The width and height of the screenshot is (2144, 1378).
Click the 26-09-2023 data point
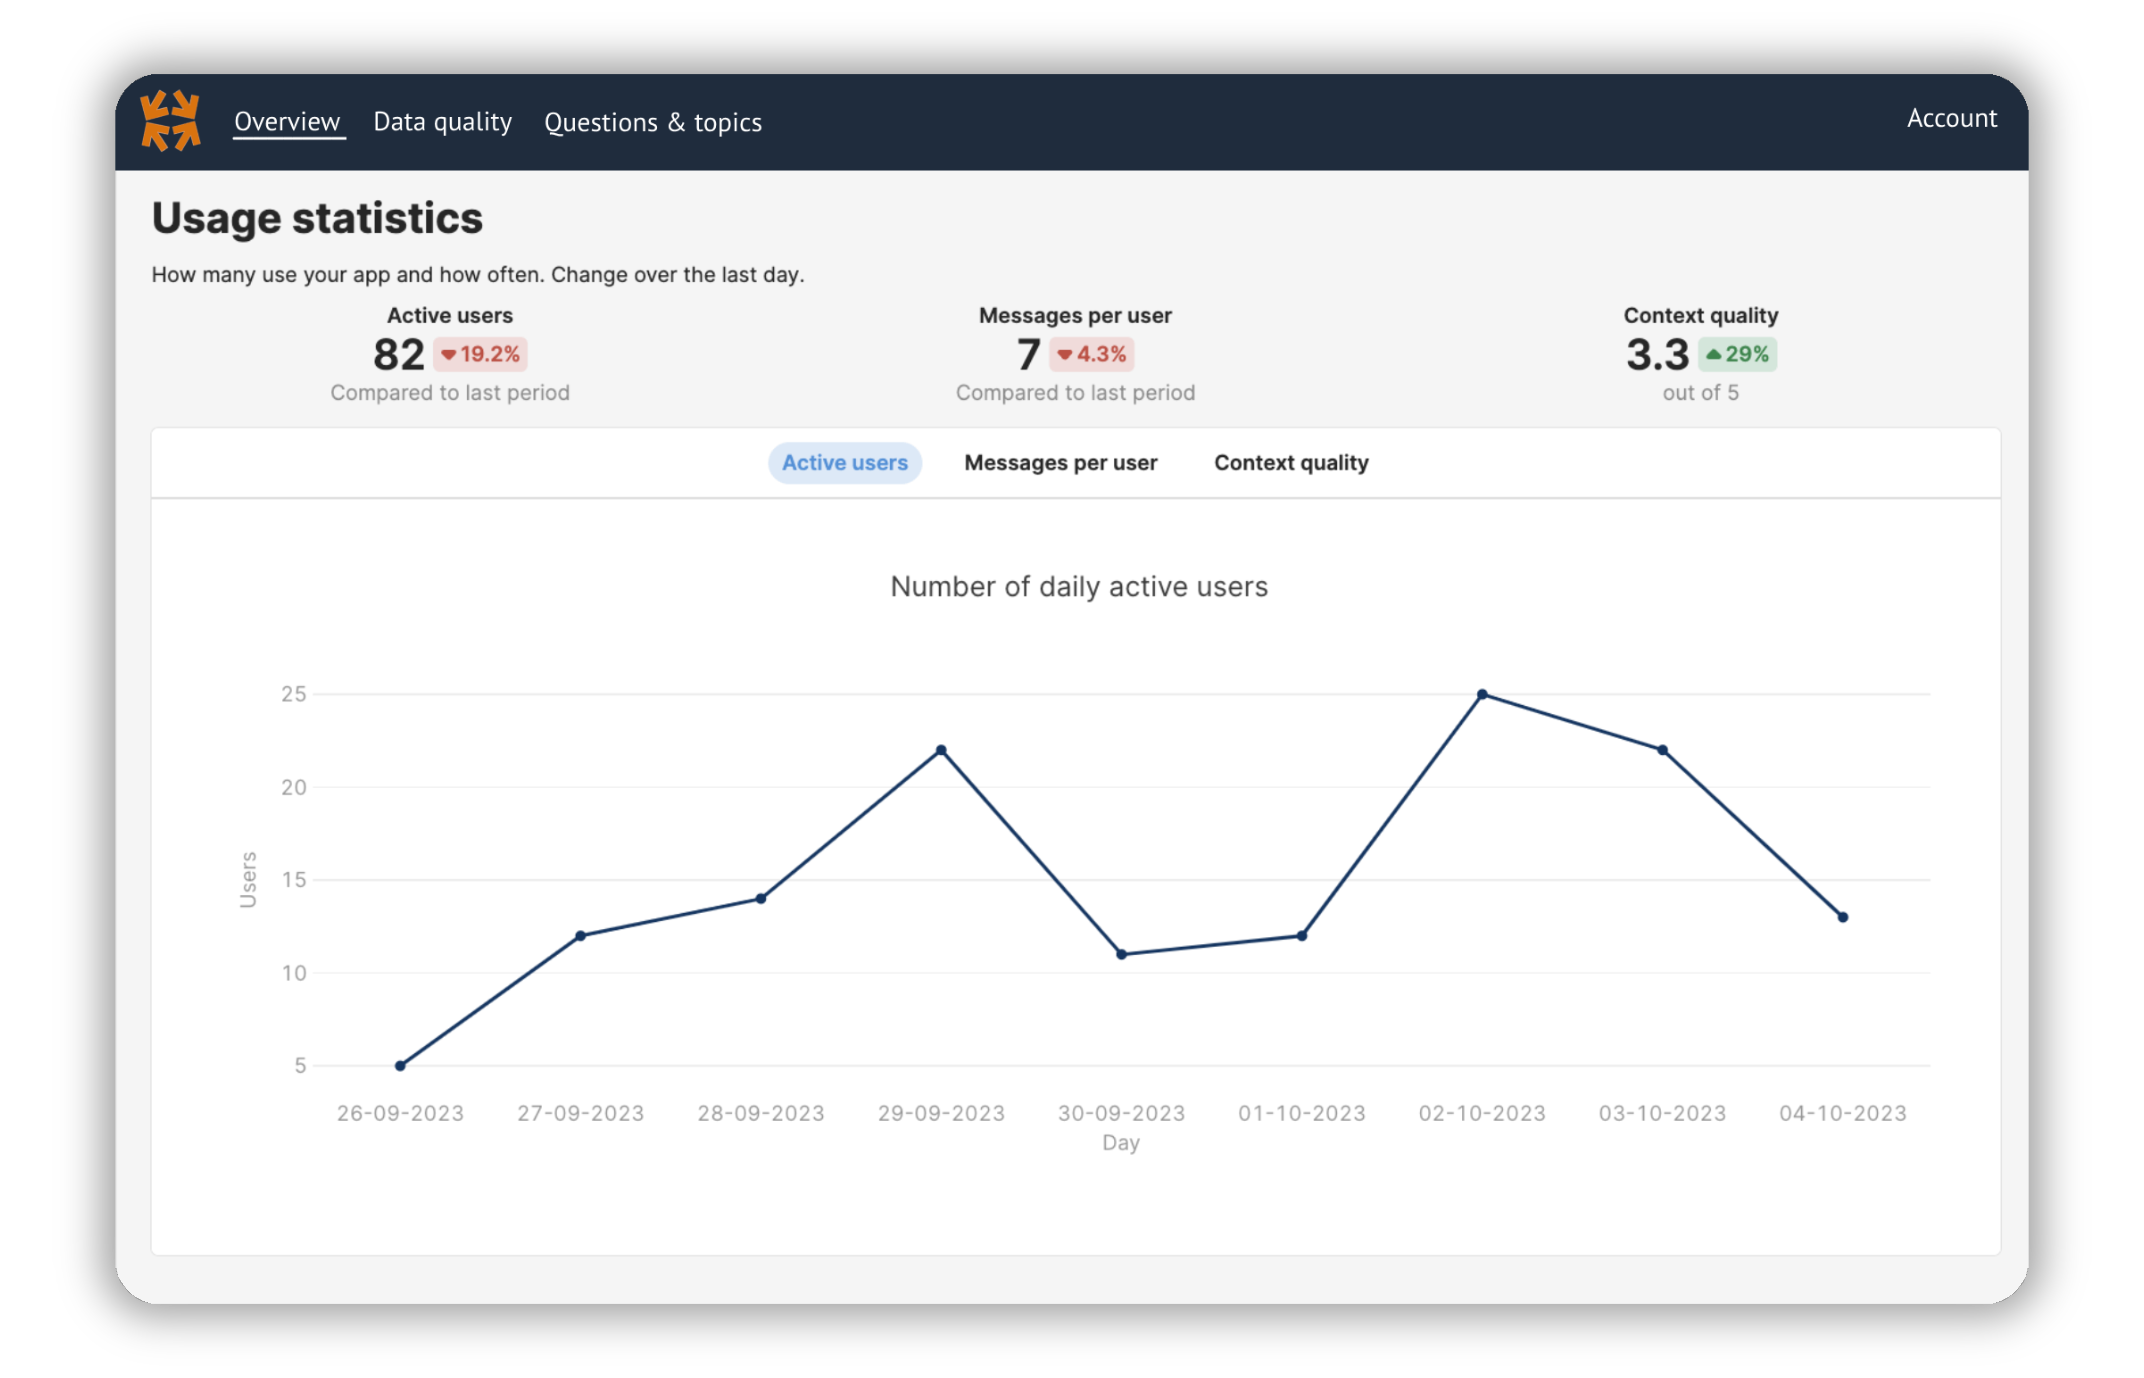coord(400,1066)
